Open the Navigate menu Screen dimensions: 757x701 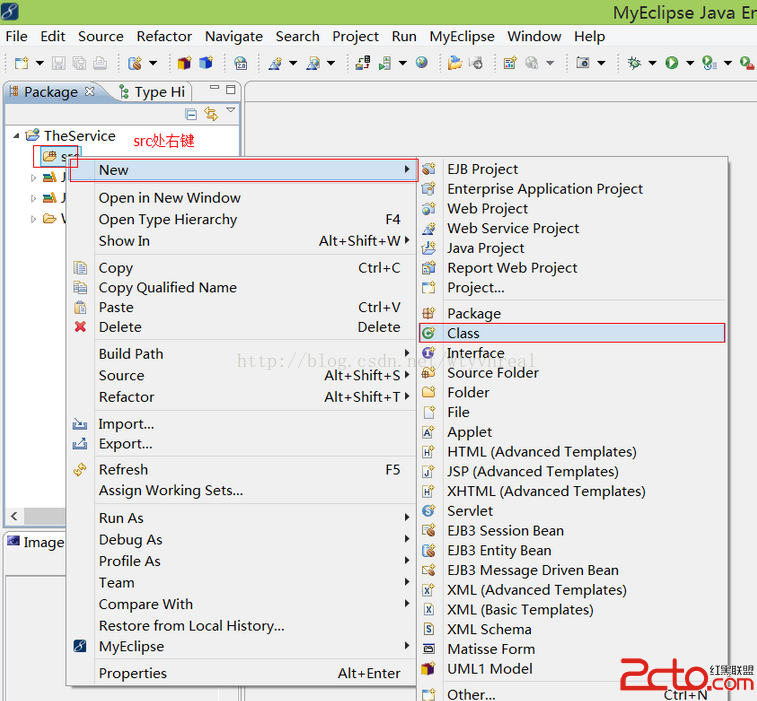pyautogui.click(x=234, y=36)
